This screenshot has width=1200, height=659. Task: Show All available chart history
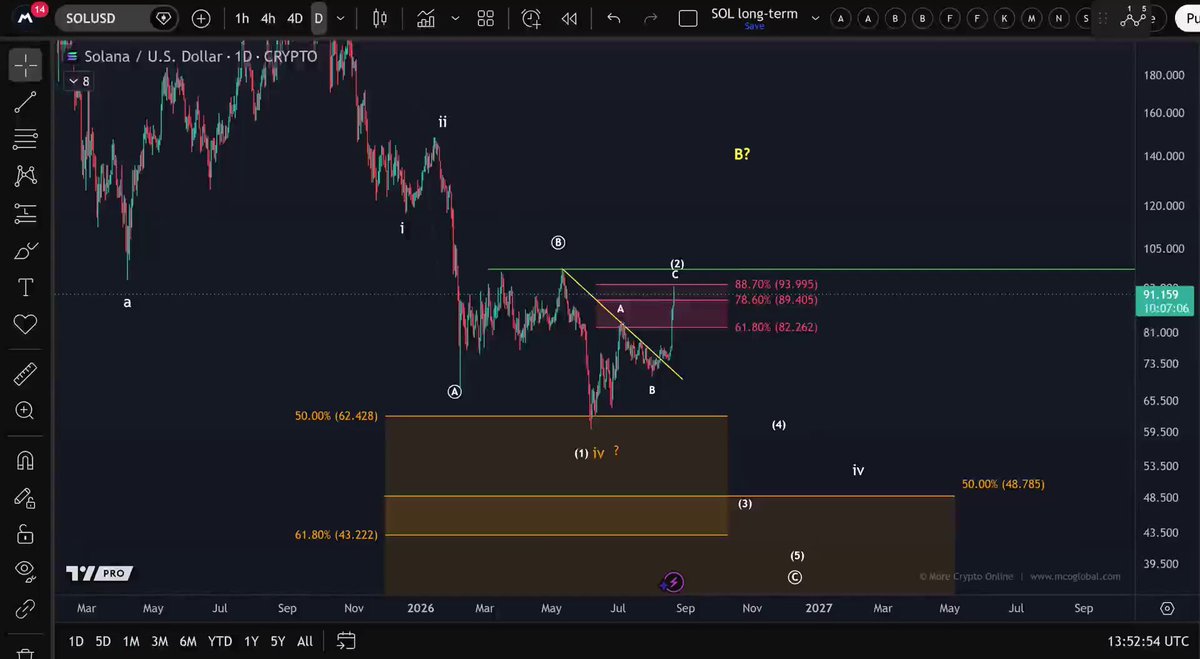[305, 641]
